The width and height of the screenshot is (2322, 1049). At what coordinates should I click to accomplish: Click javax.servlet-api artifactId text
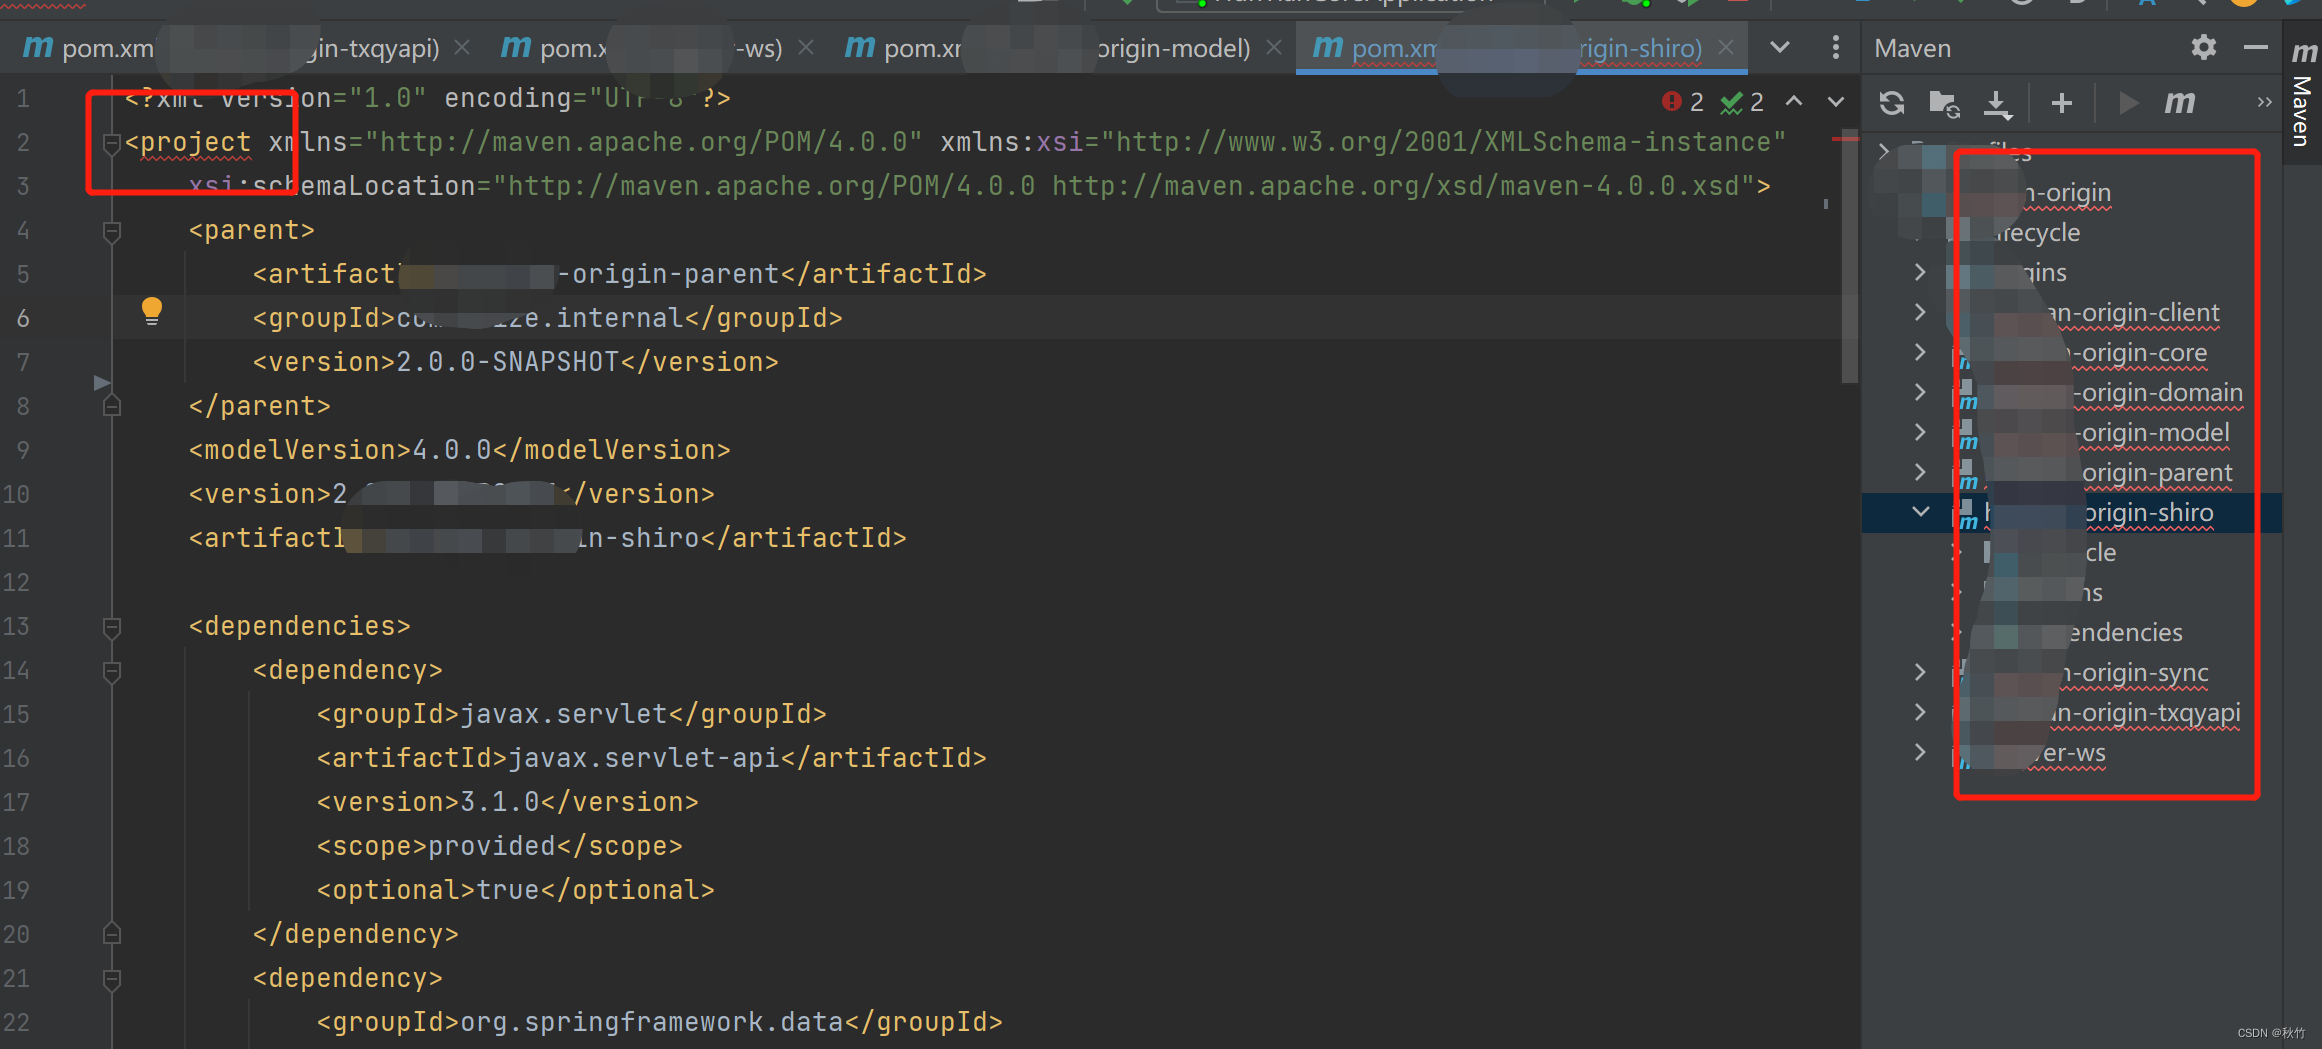(644, 758)
